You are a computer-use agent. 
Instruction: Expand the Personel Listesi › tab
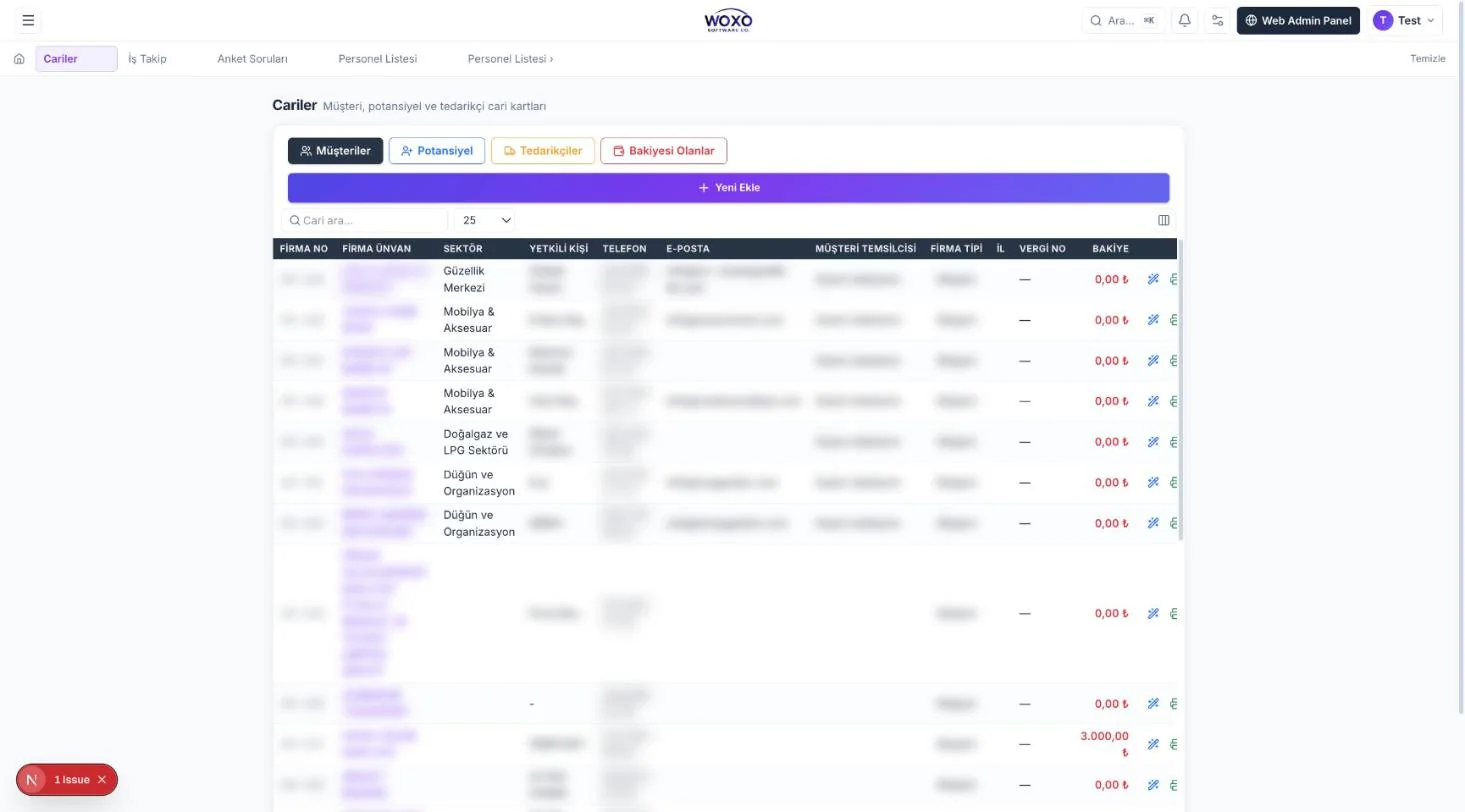click(x=510, y=59)
